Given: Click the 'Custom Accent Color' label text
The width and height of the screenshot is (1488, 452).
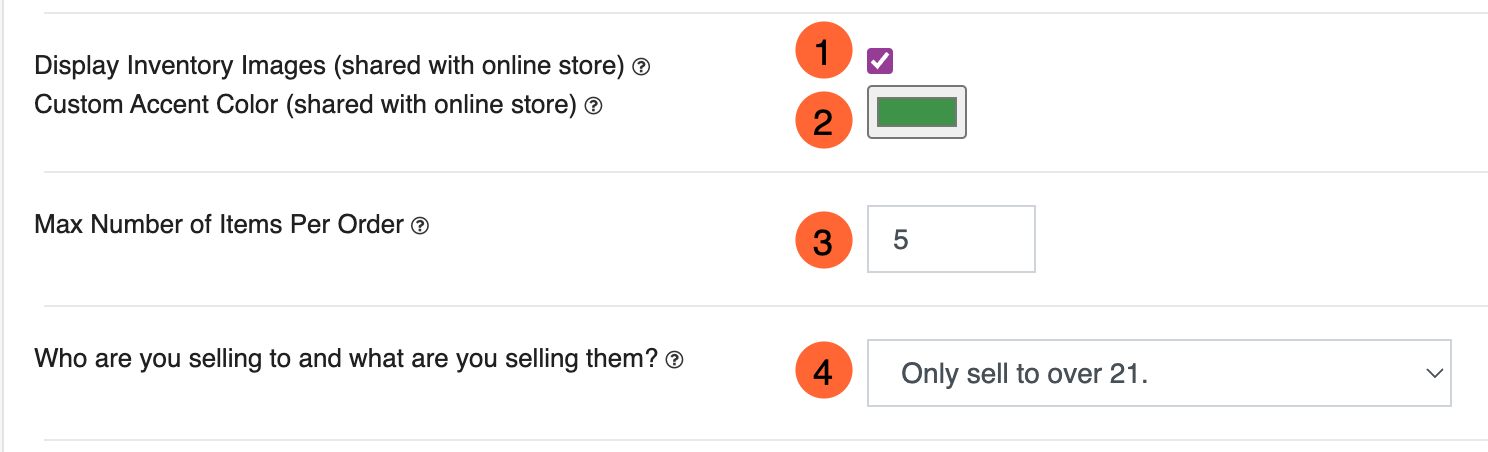Looking at the screenshot, I should 156,104.
